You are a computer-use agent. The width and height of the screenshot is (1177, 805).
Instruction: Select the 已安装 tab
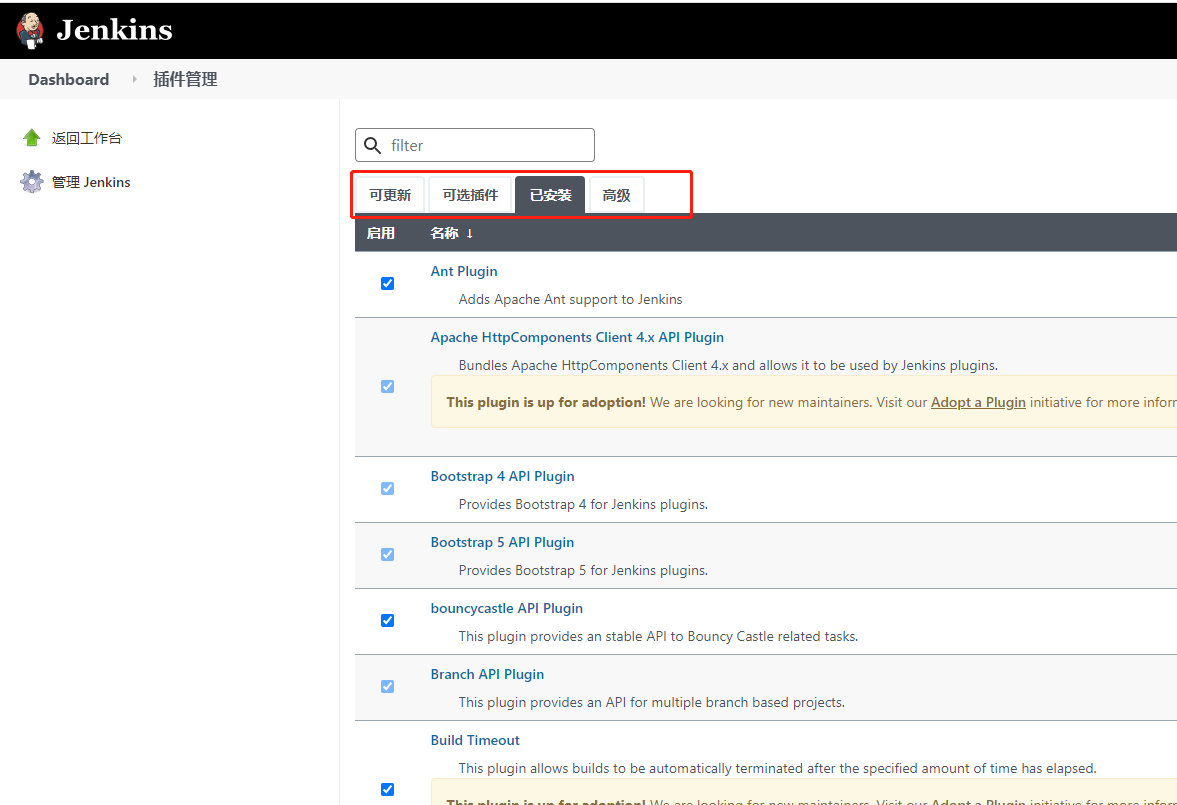[x=550, y=195]
